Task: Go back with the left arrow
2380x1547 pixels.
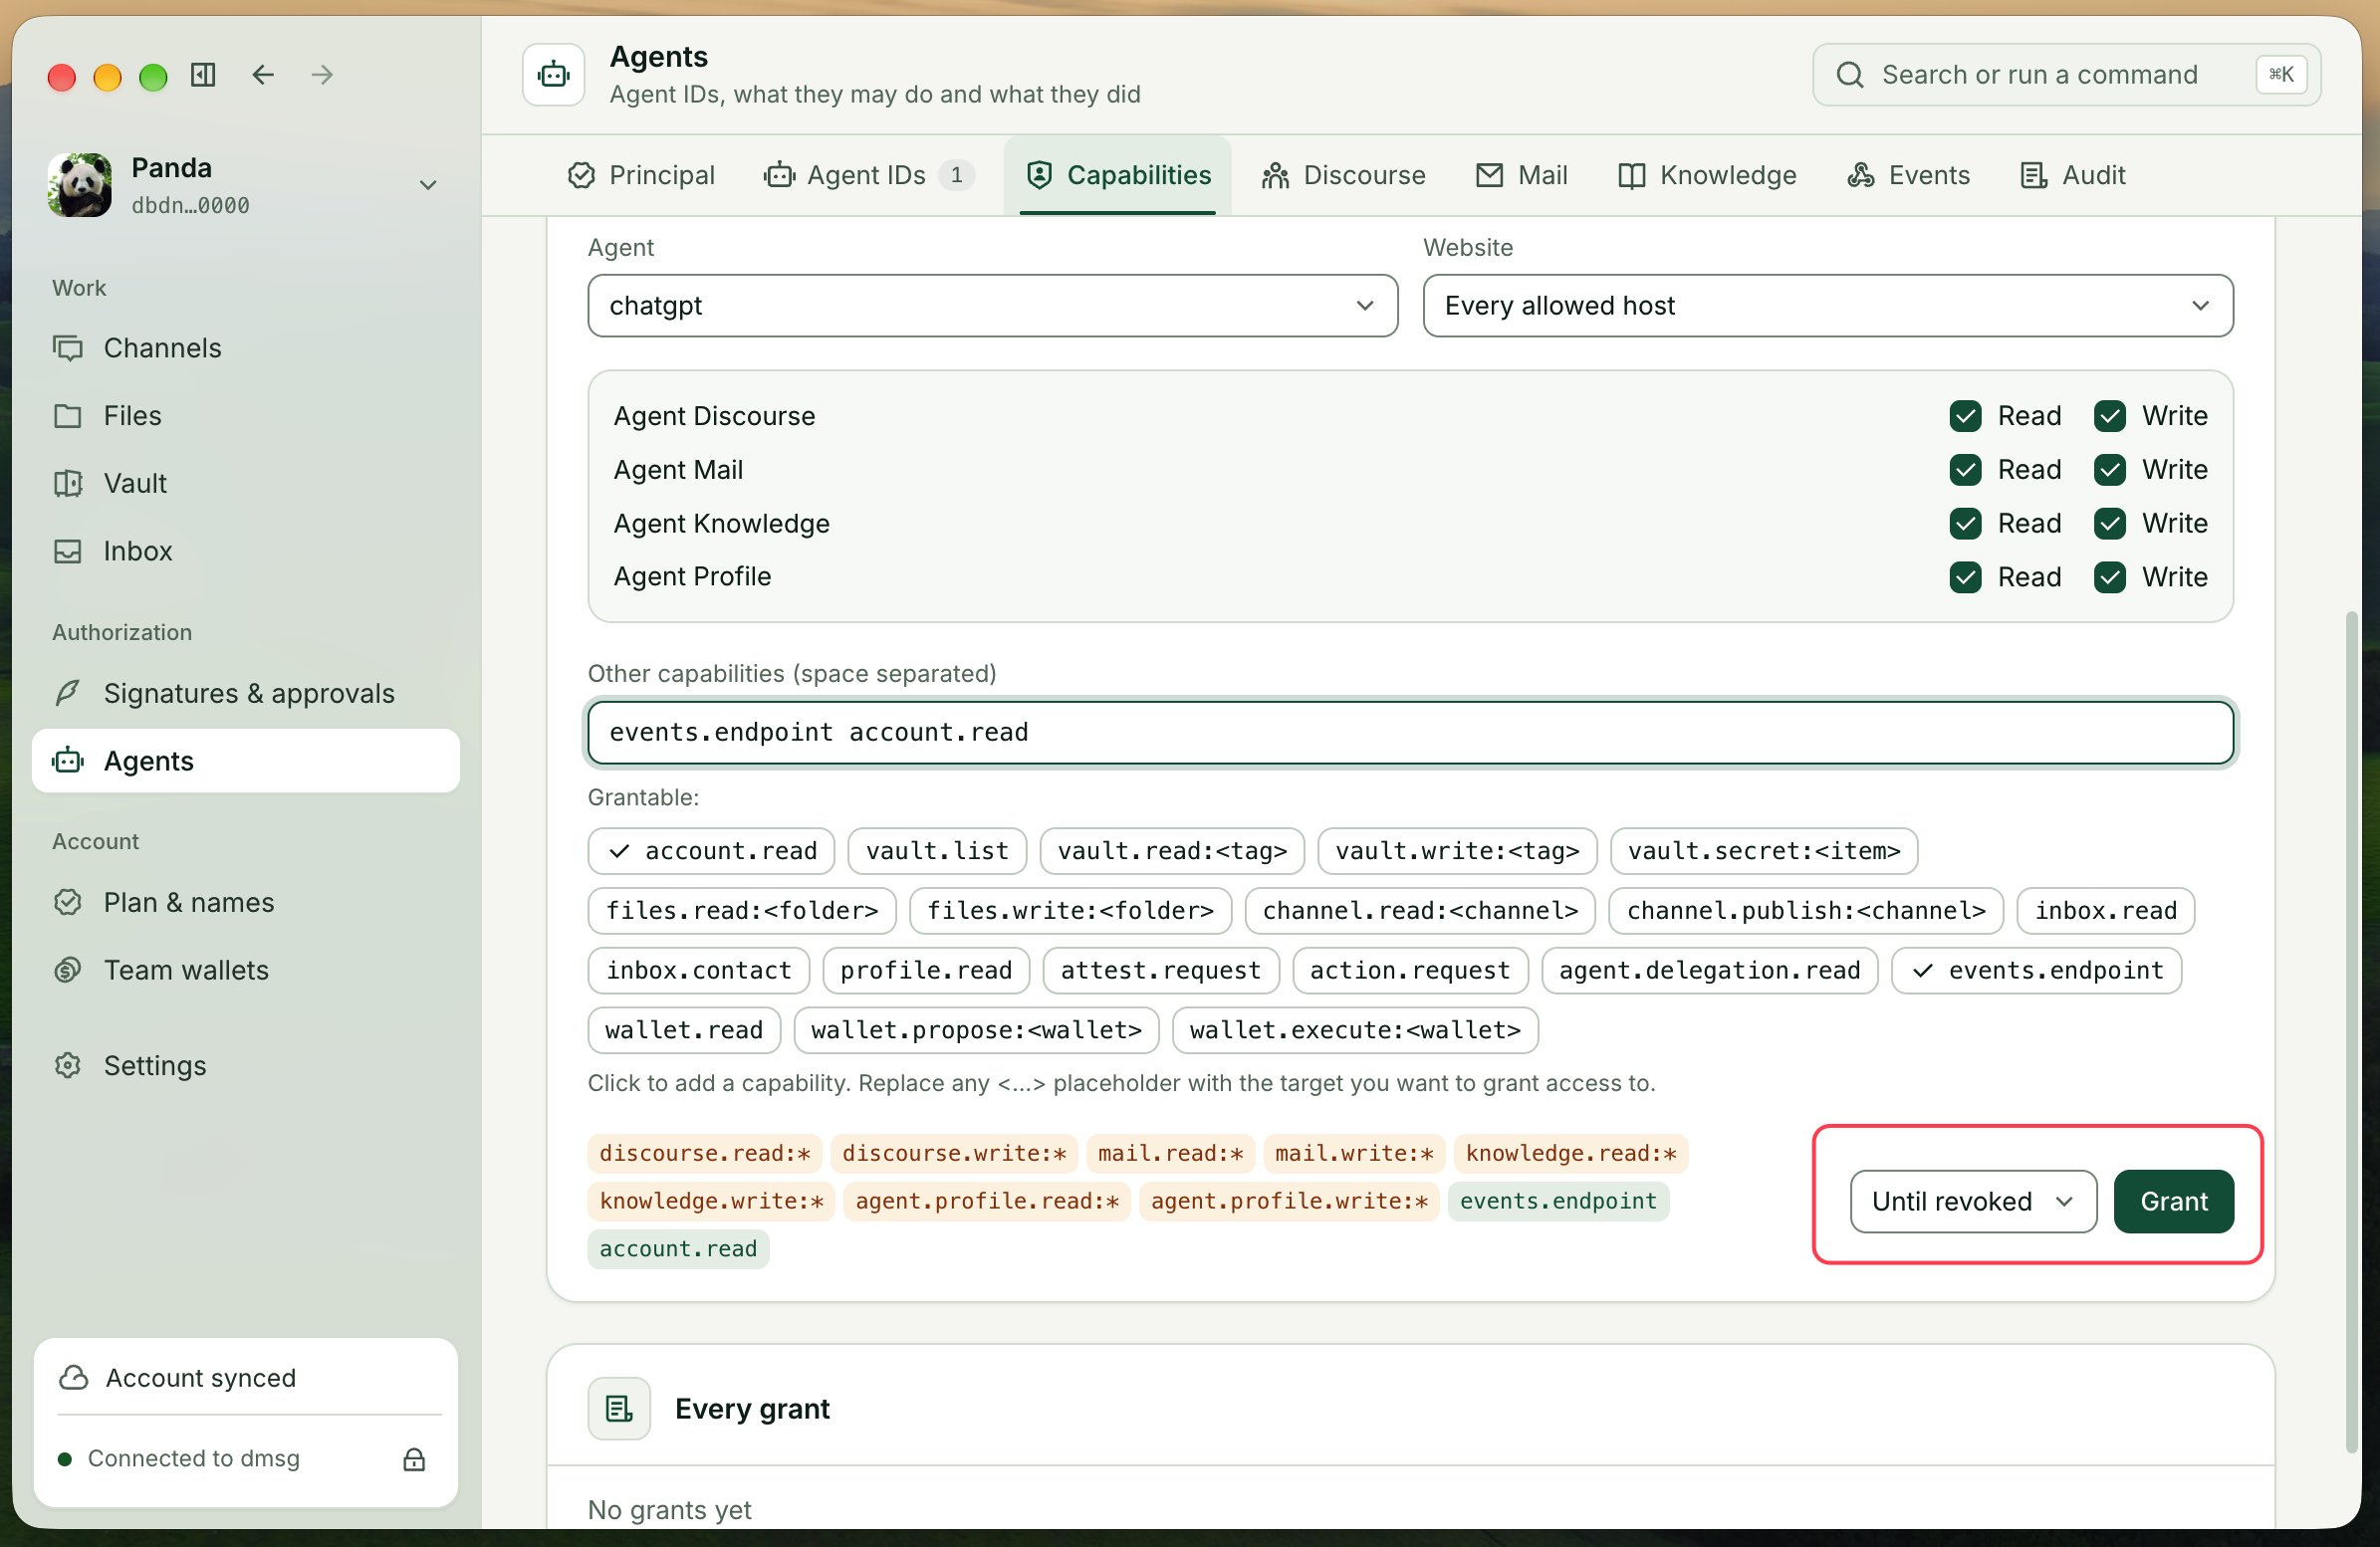Action: click(x=263, y=75)
